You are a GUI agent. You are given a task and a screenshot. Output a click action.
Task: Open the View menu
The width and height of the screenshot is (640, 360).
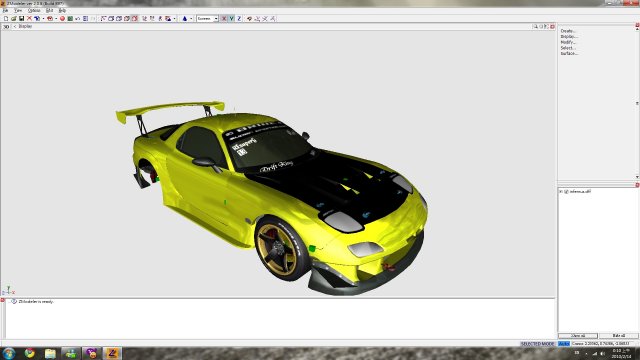coord(18,11)
